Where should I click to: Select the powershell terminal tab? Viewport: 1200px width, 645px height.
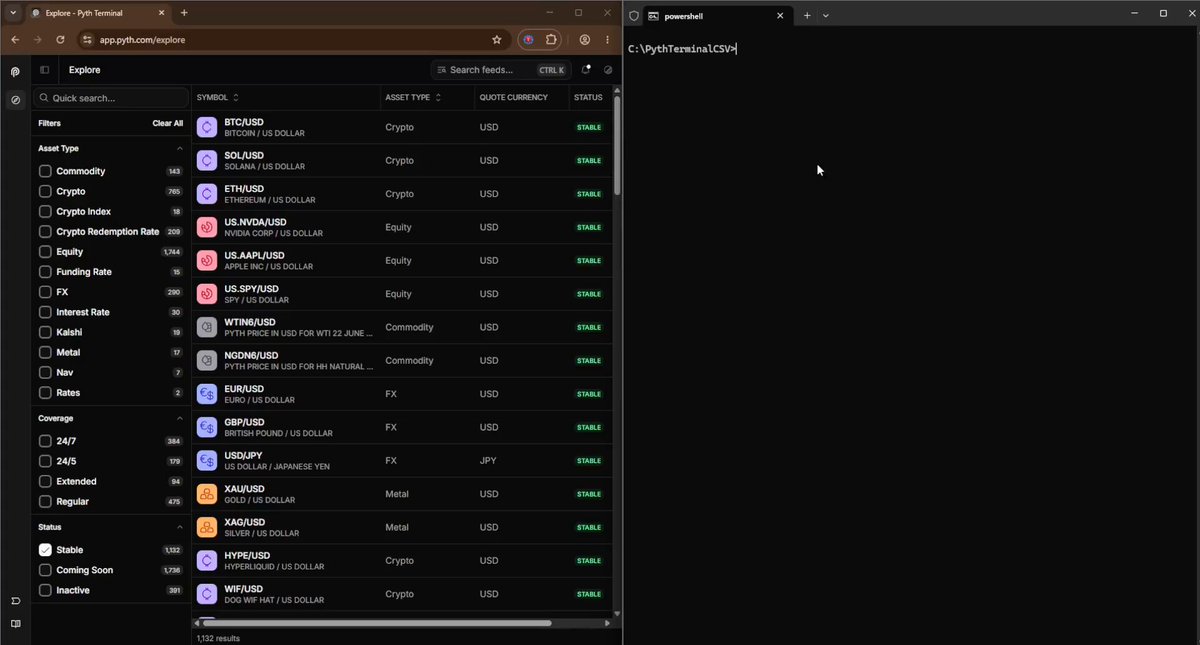(x=716, y=15)
